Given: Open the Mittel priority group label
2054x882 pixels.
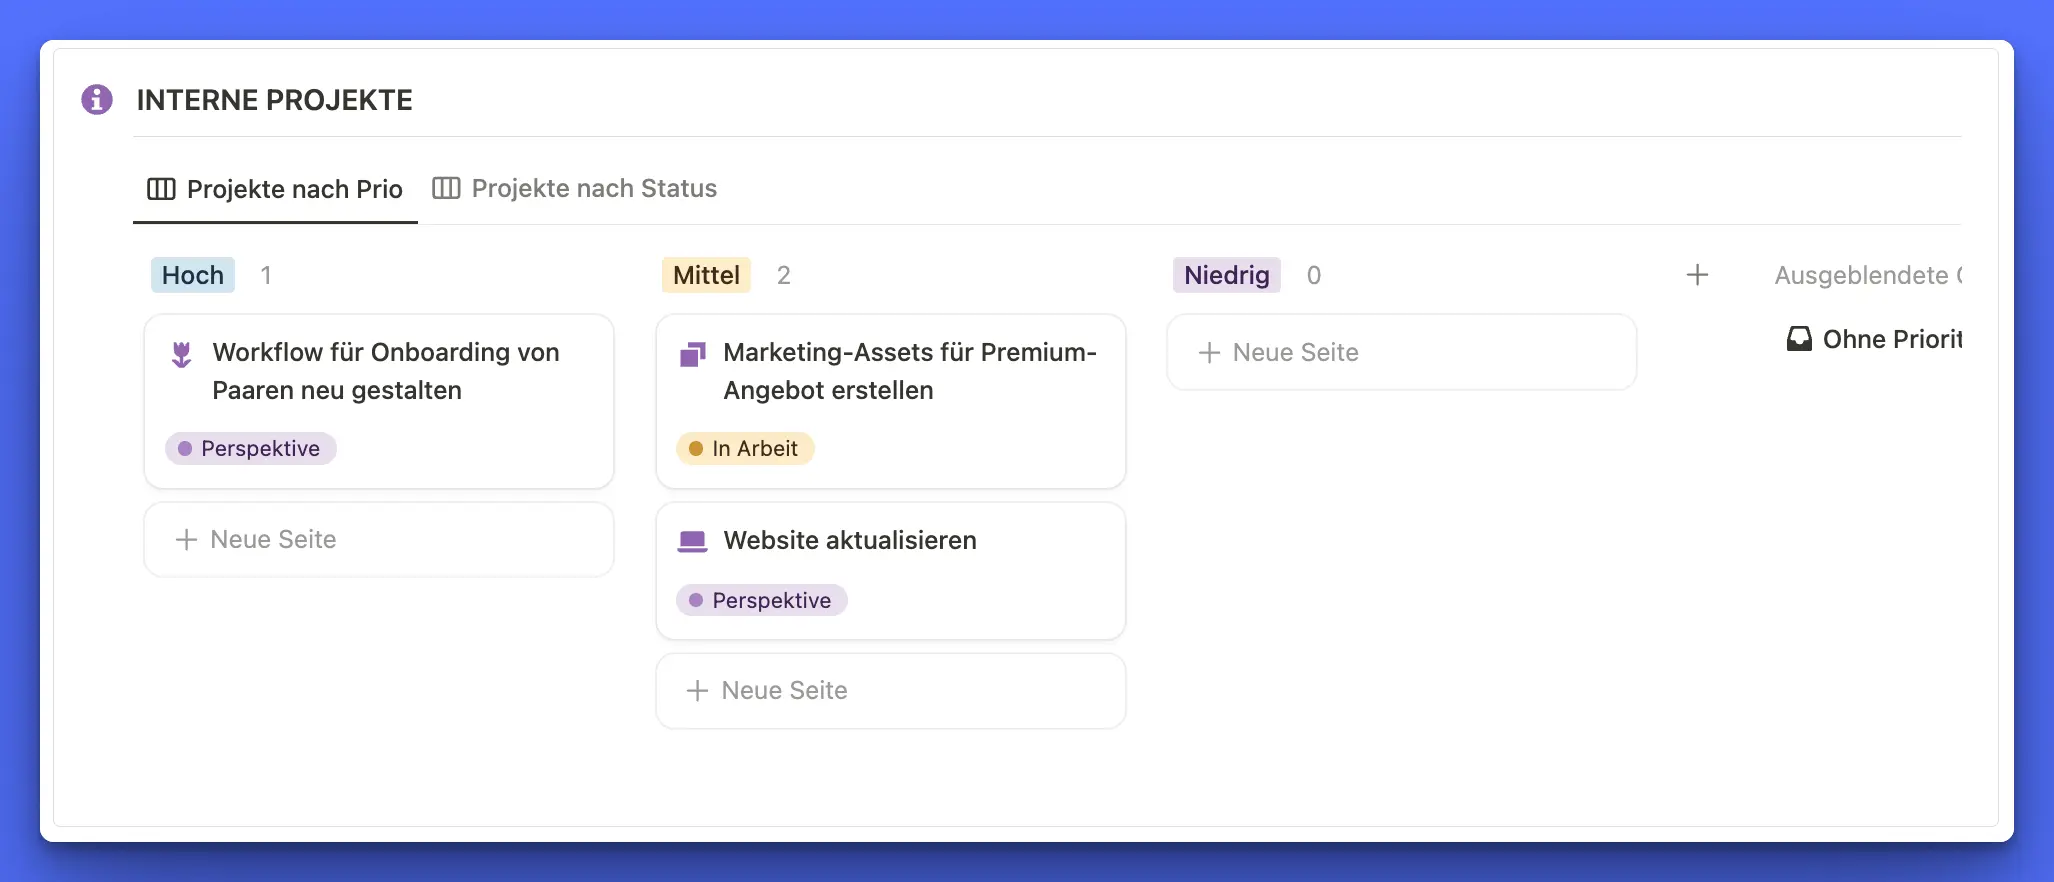Looking at the screenshot, I should [x=706, y=275].
